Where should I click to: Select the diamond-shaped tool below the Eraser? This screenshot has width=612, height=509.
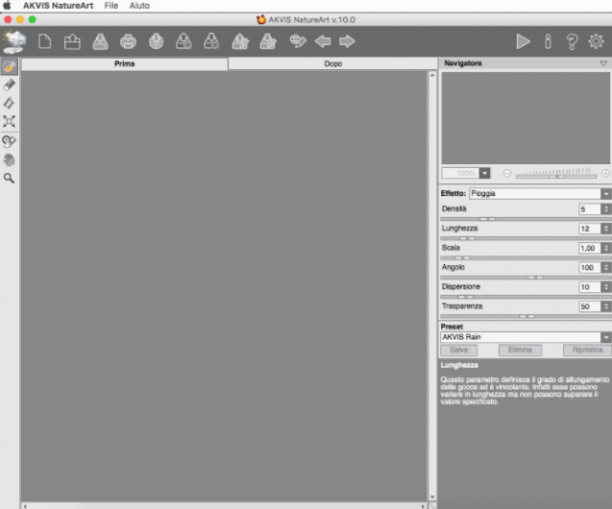click(x=9, y=103)
